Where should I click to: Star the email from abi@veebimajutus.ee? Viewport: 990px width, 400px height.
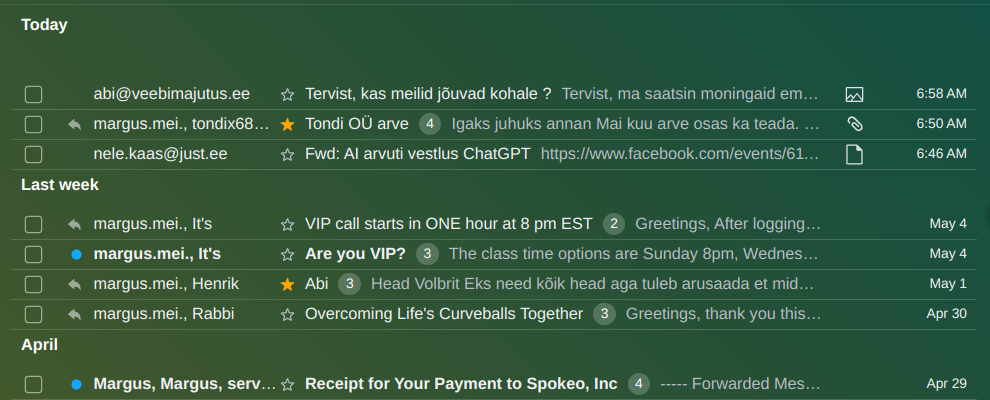click(288, 95)
